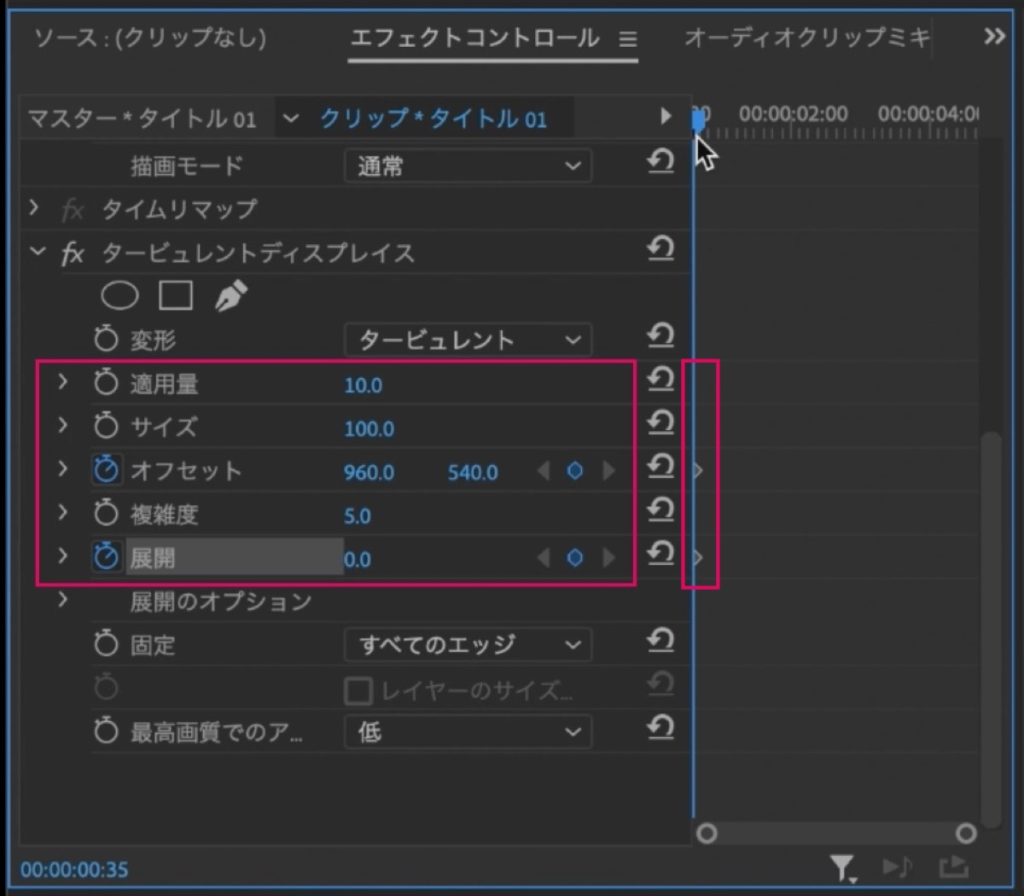
Task: Expand 展開のオプション section
Action: [63, 599]
